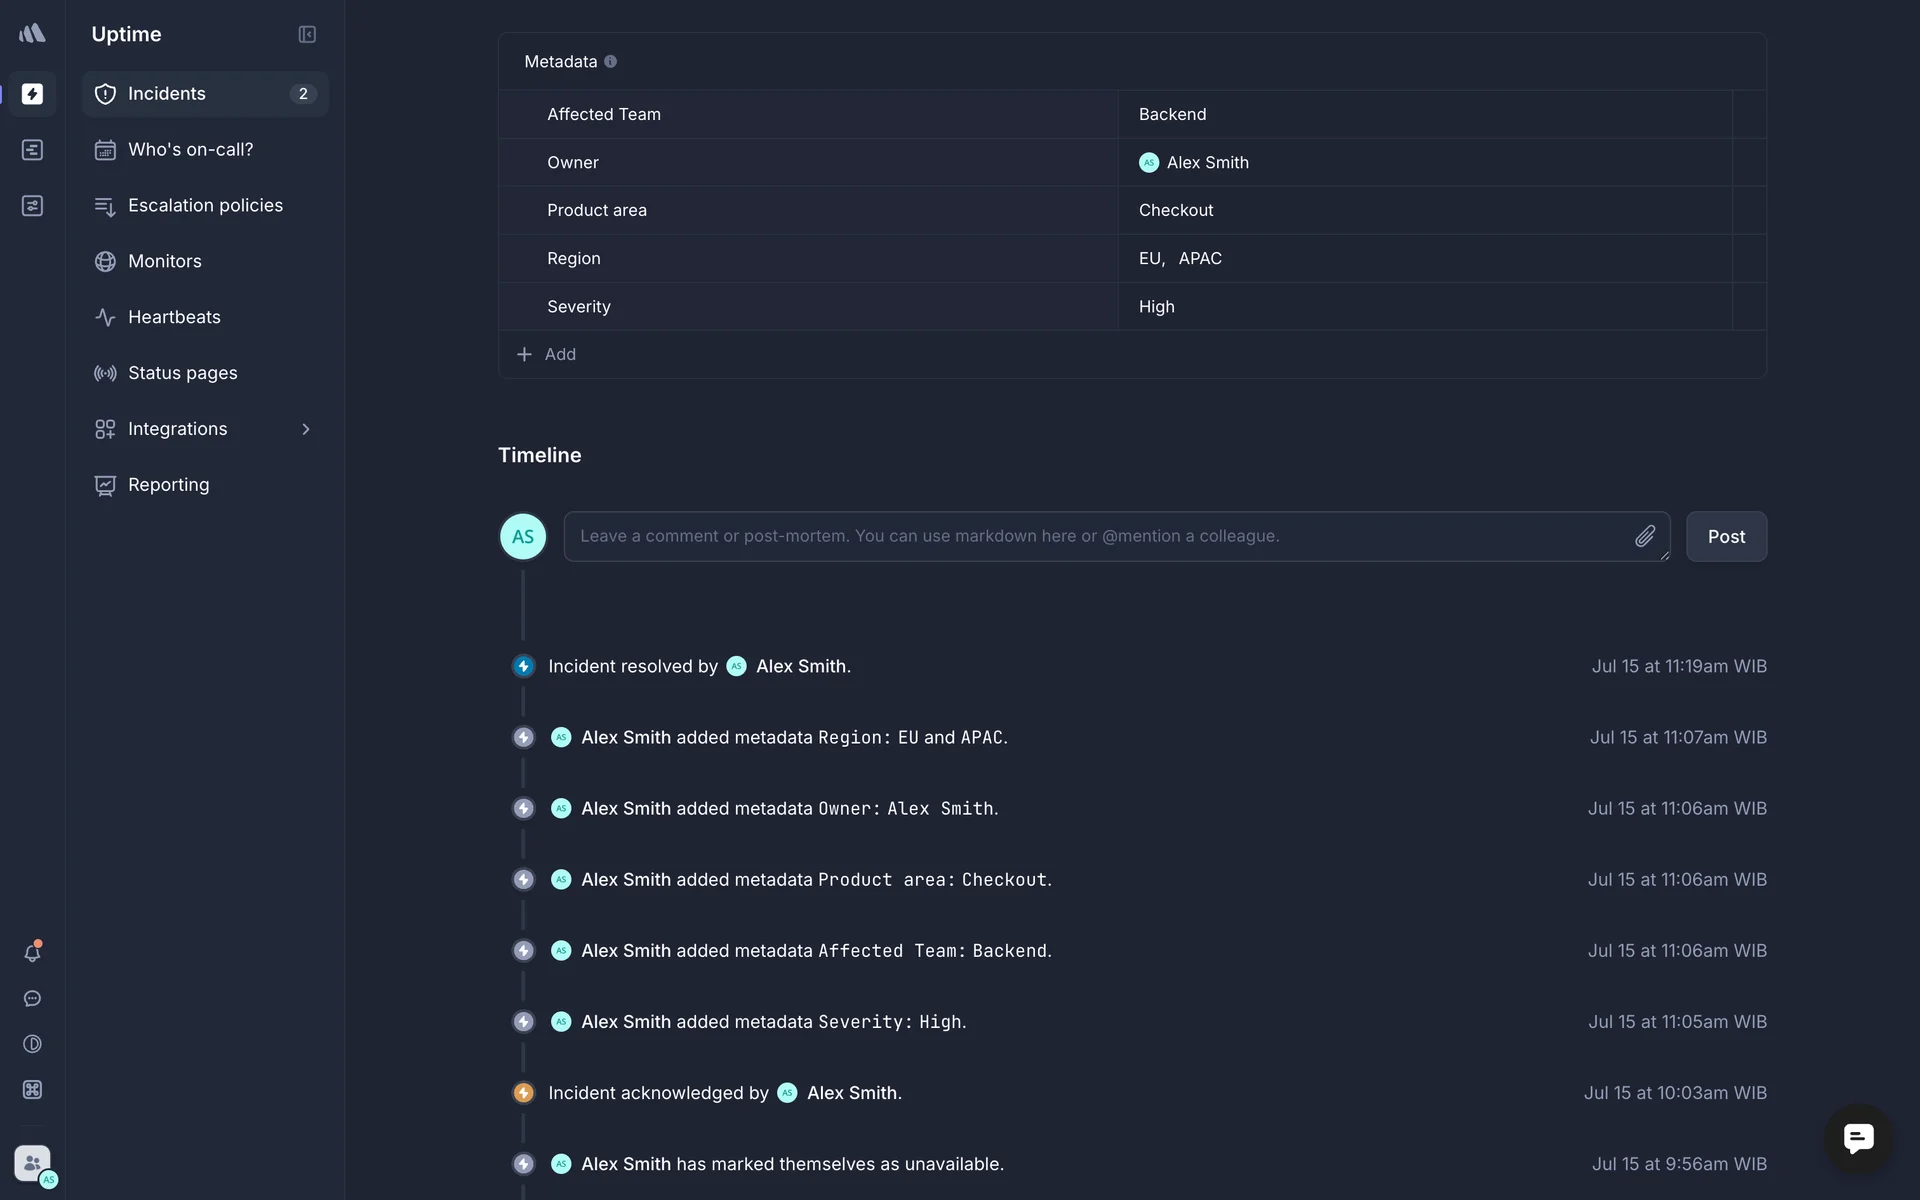Open the team account switcher avatar
This screenshot has width=1920, height=1200.
[x=33, y=1164]
